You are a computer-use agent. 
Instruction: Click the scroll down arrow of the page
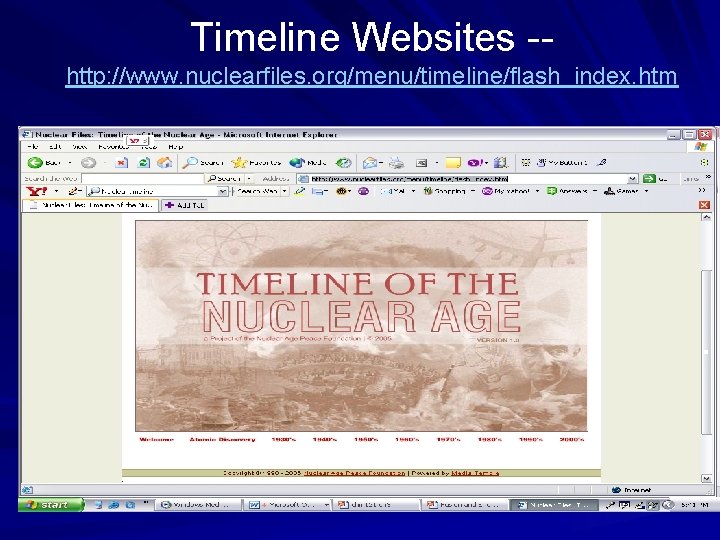coord(706,478)
